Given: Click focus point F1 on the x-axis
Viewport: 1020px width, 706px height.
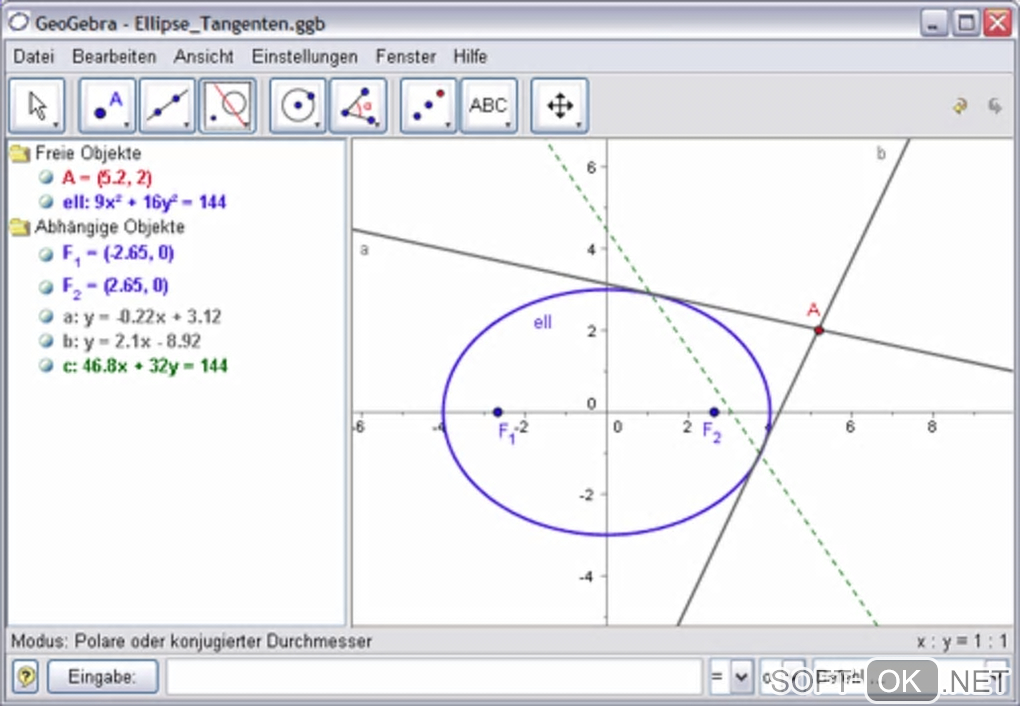Looking at the screenshot, I should pyautogui.click(x=498, y=412).
